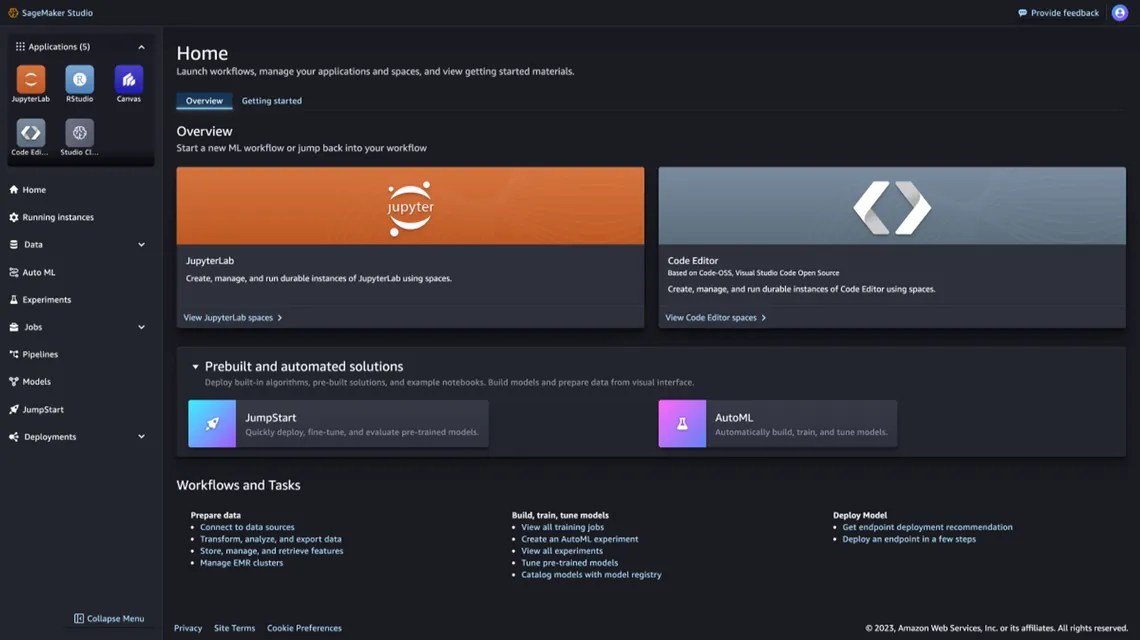Expand the Jobs menu chevron
The image size is (1140, 640).
[x=142, y=327]
